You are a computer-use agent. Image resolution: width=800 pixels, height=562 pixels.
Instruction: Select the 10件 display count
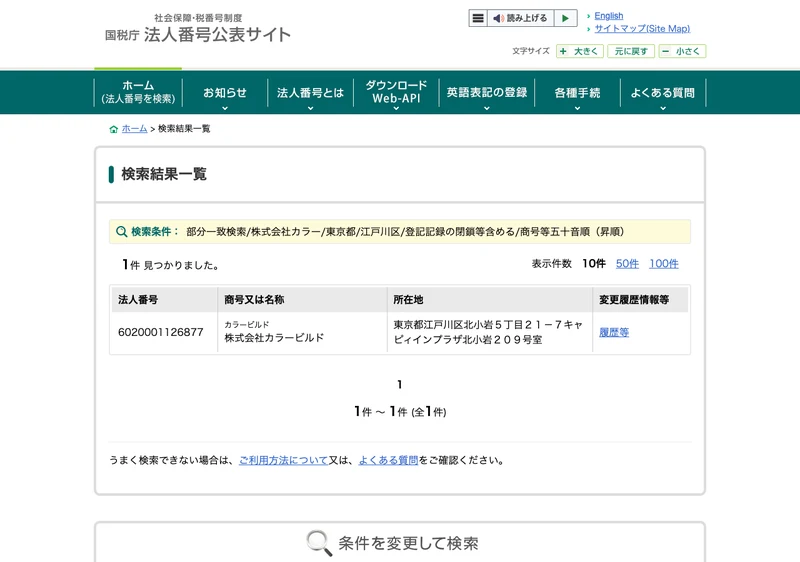594,264
